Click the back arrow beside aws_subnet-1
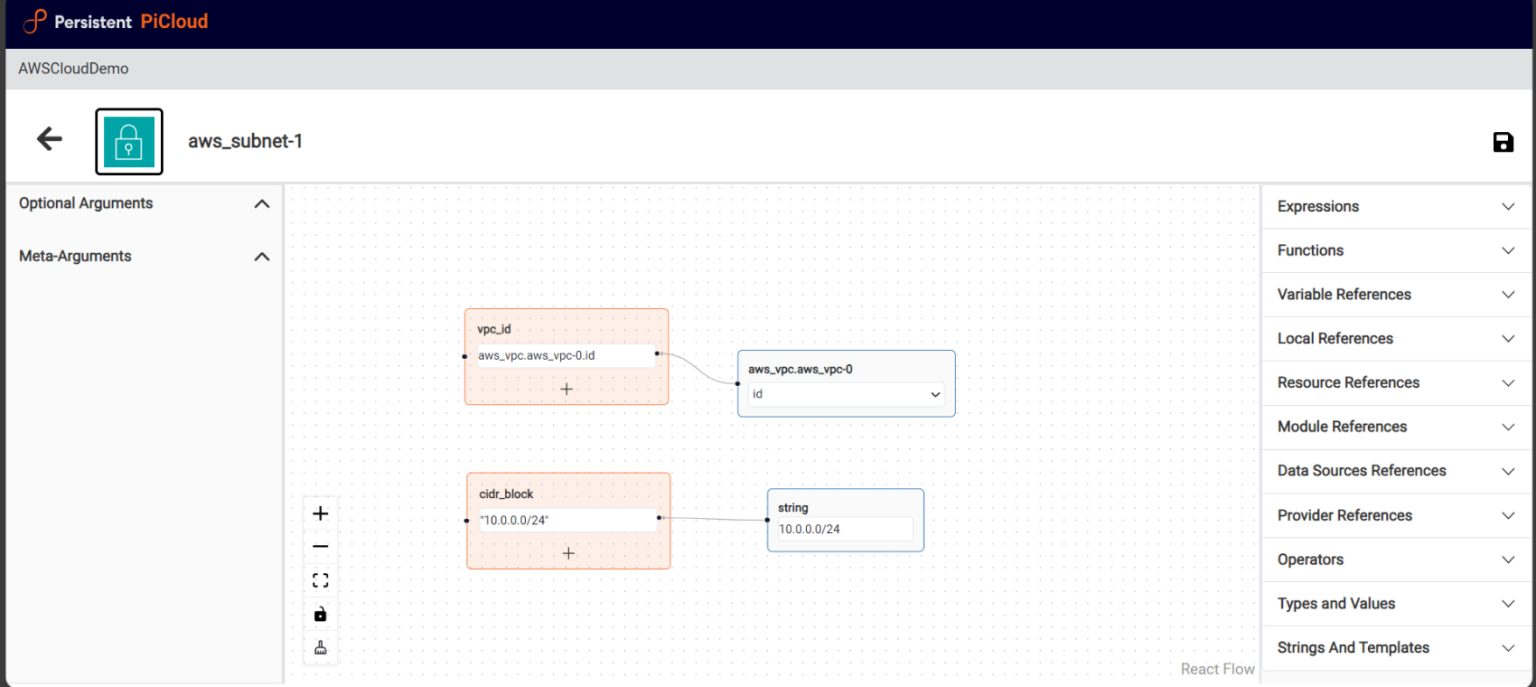Screen dimensions: 1536x687 47,139
